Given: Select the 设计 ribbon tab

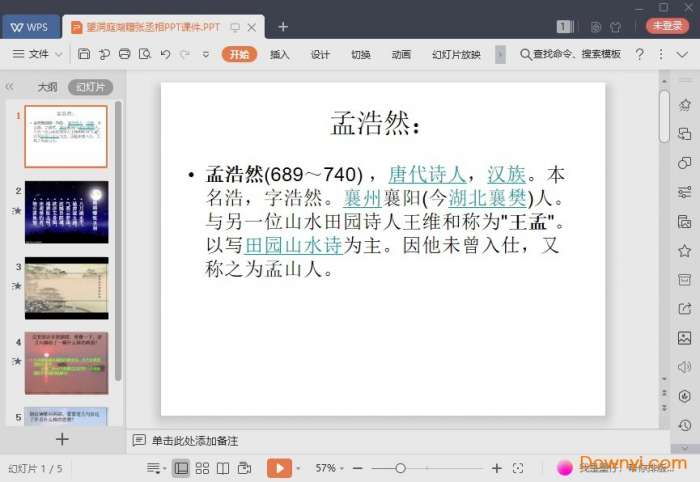Looking at the screenshot, I should [x=320, y=54].
